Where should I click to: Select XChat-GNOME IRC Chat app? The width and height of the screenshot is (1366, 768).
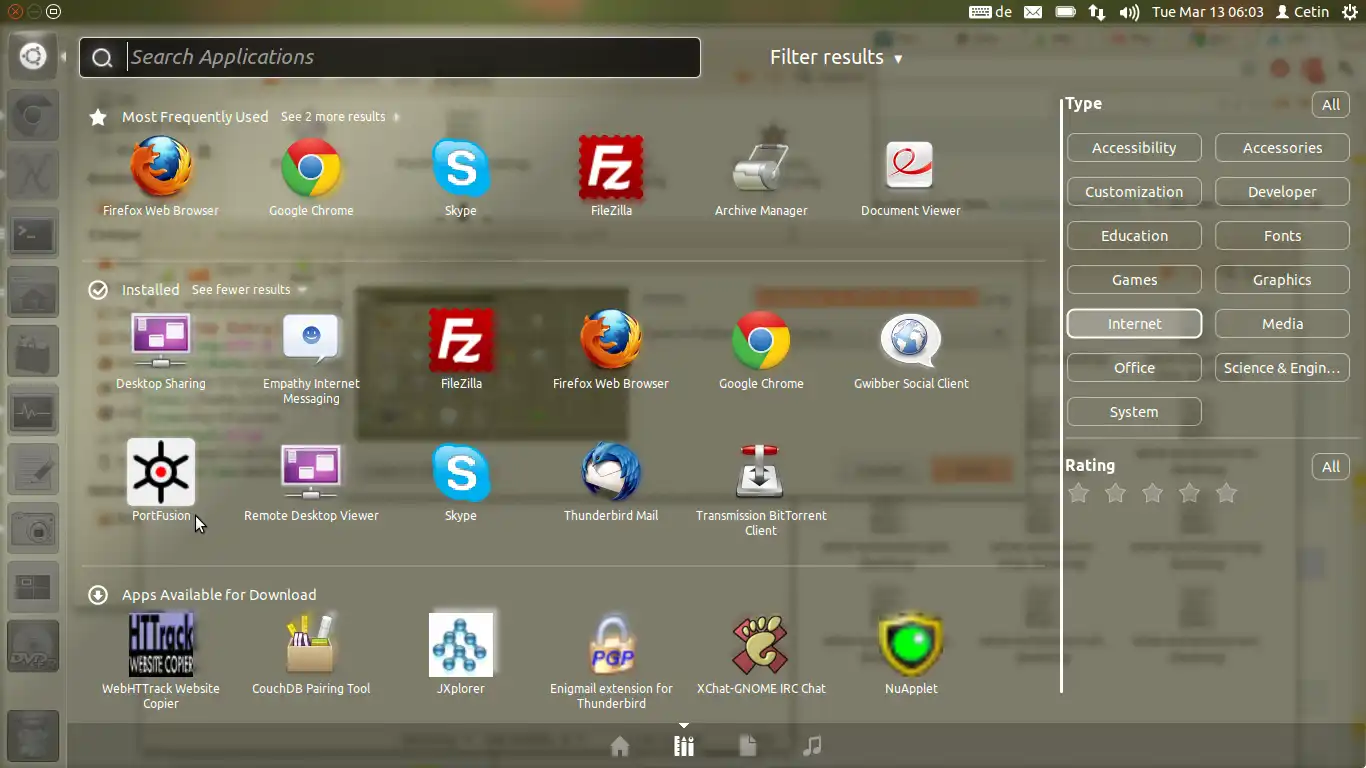pyautogui.click(x=761, y=654)
